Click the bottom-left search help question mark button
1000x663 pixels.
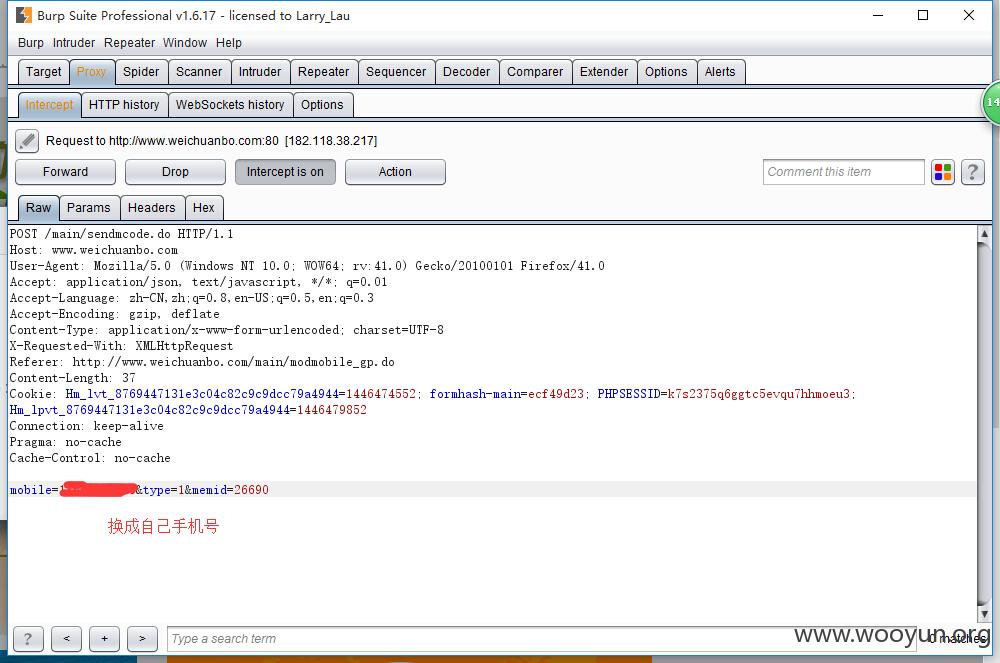click(28, 639)
